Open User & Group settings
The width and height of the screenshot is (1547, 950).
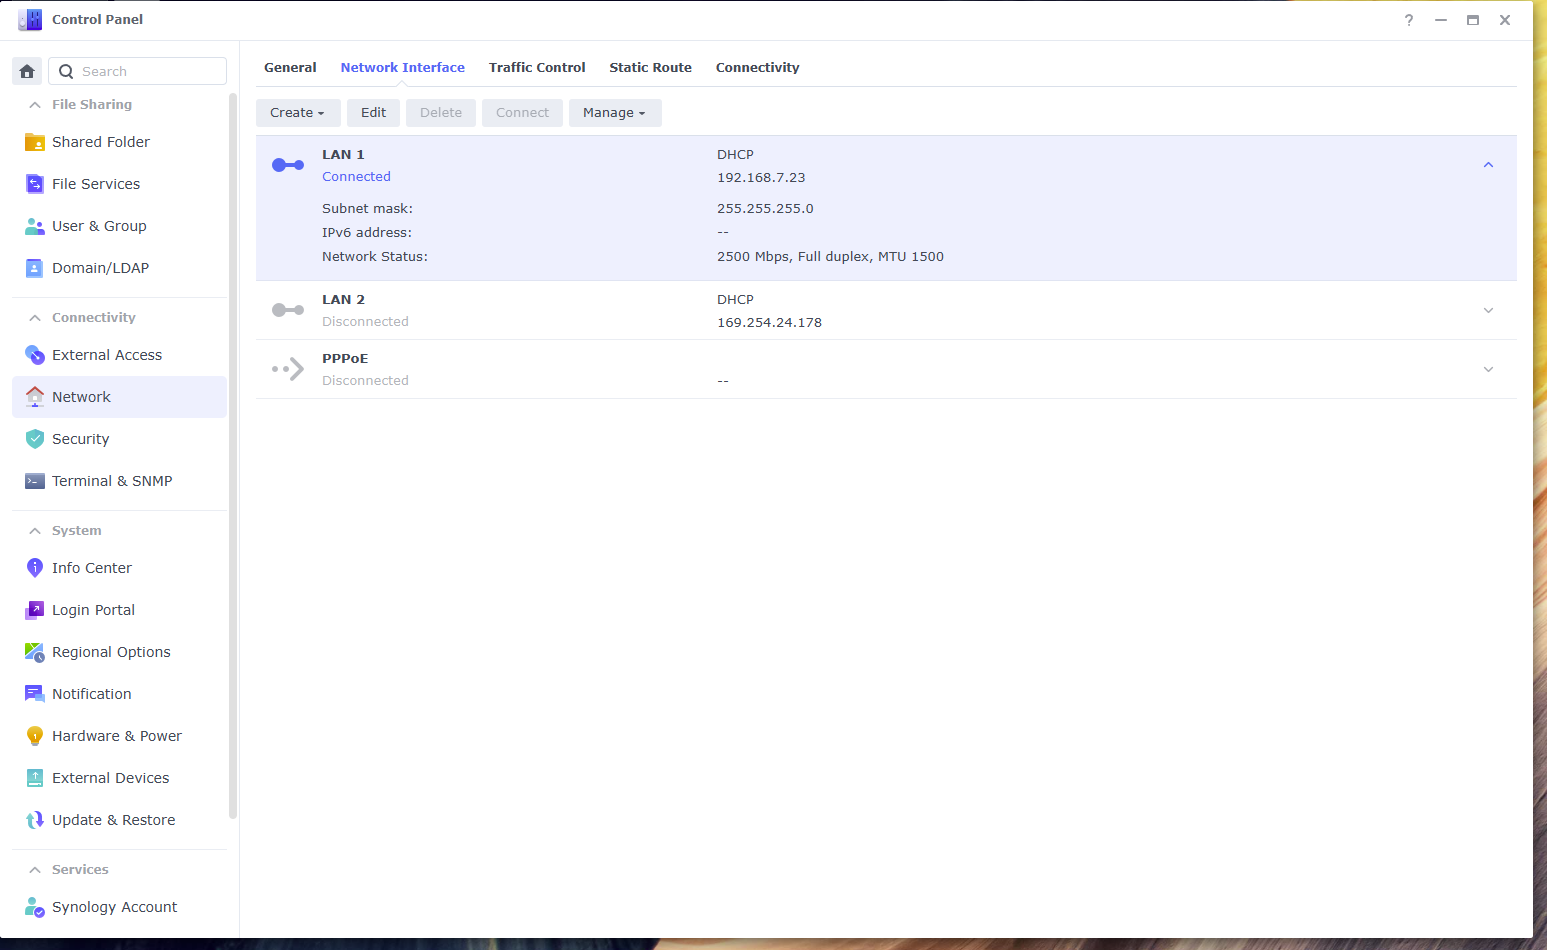coord(34,225)
